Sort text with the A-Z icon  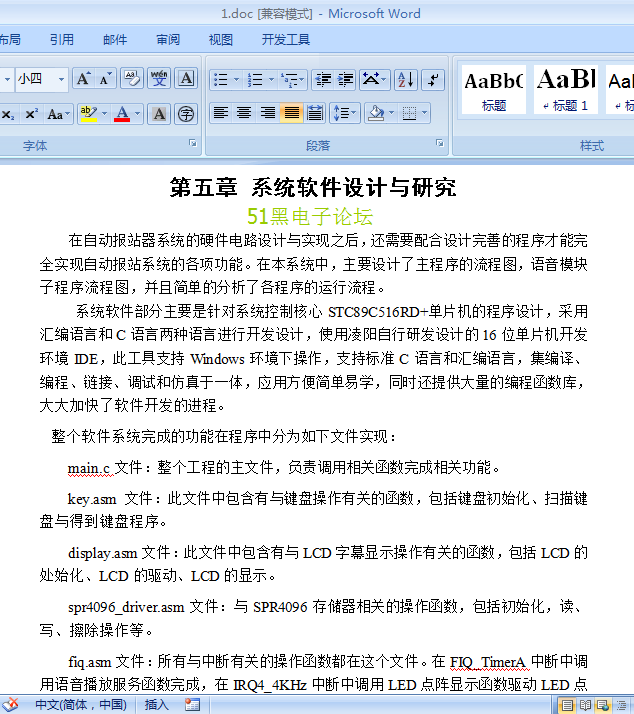coord(406,80)
